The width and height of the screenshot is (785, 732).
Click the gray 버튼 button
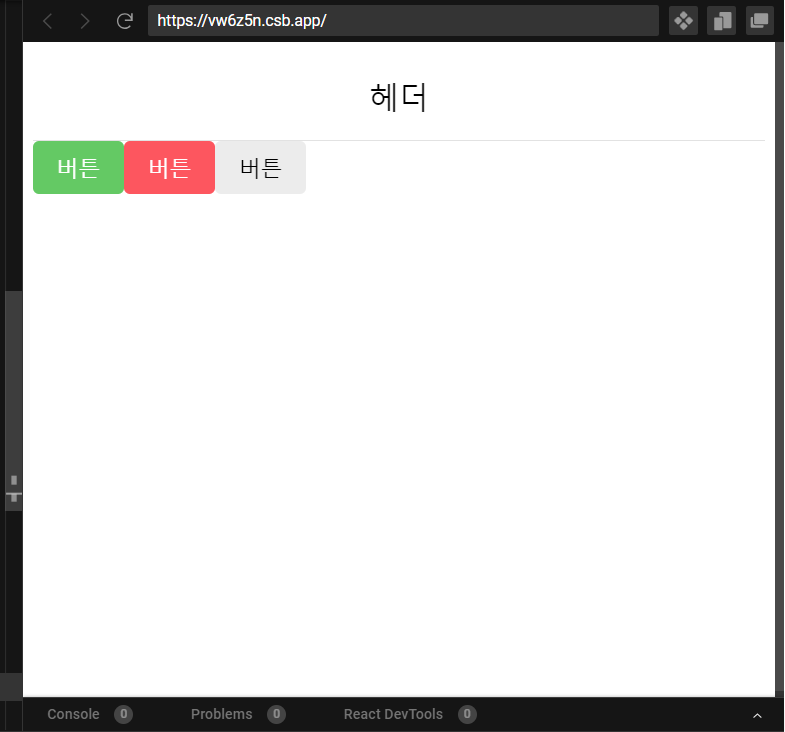[x=261, y=167]
